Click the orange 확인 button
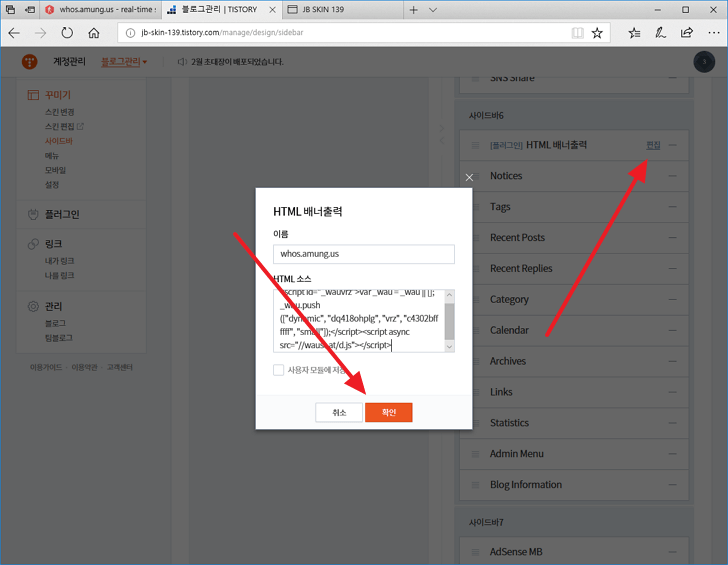This screenshot has width=728, height=565. tap(389, 412)
